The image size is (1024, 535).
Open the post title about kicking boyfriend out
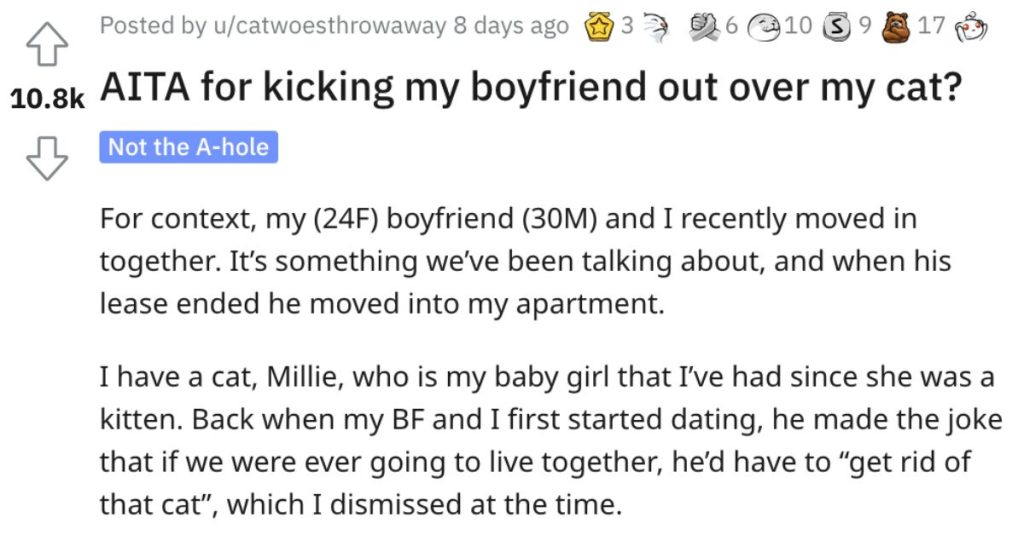coord(531,87)
